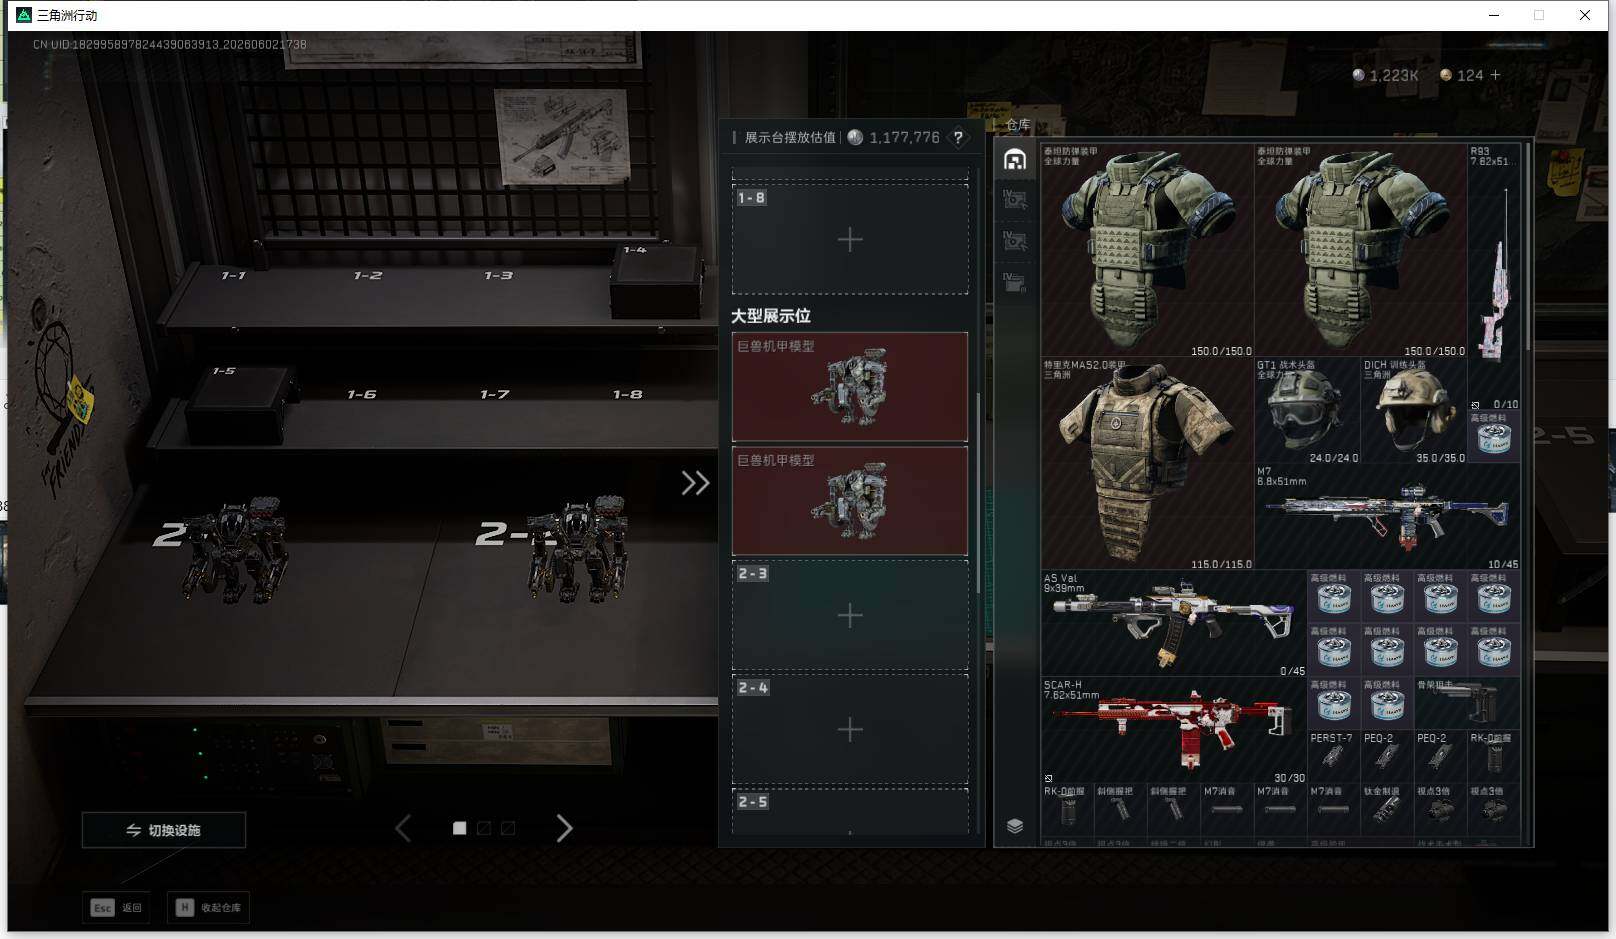The width and height of the screenshot is (1616, 939).
Task: Add an item to empty slot 1-8
Action: tap(850, 239)
